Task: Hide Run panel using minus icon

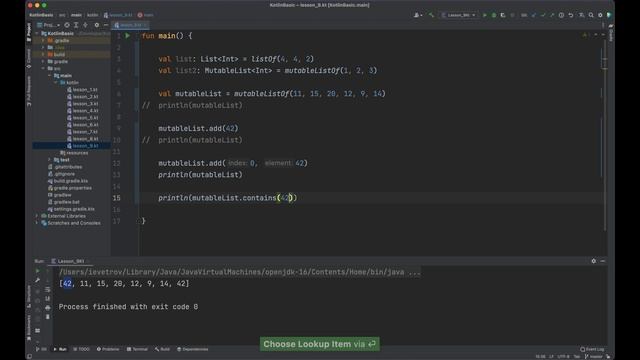Action: 603,261
